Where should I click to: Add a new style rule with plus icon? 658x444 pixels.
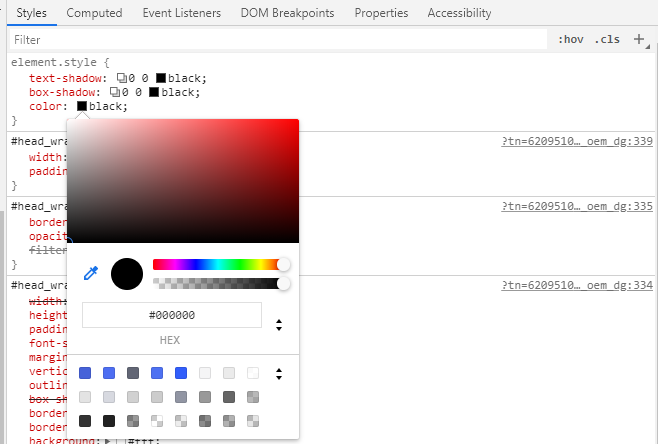[x=639, y=39]
